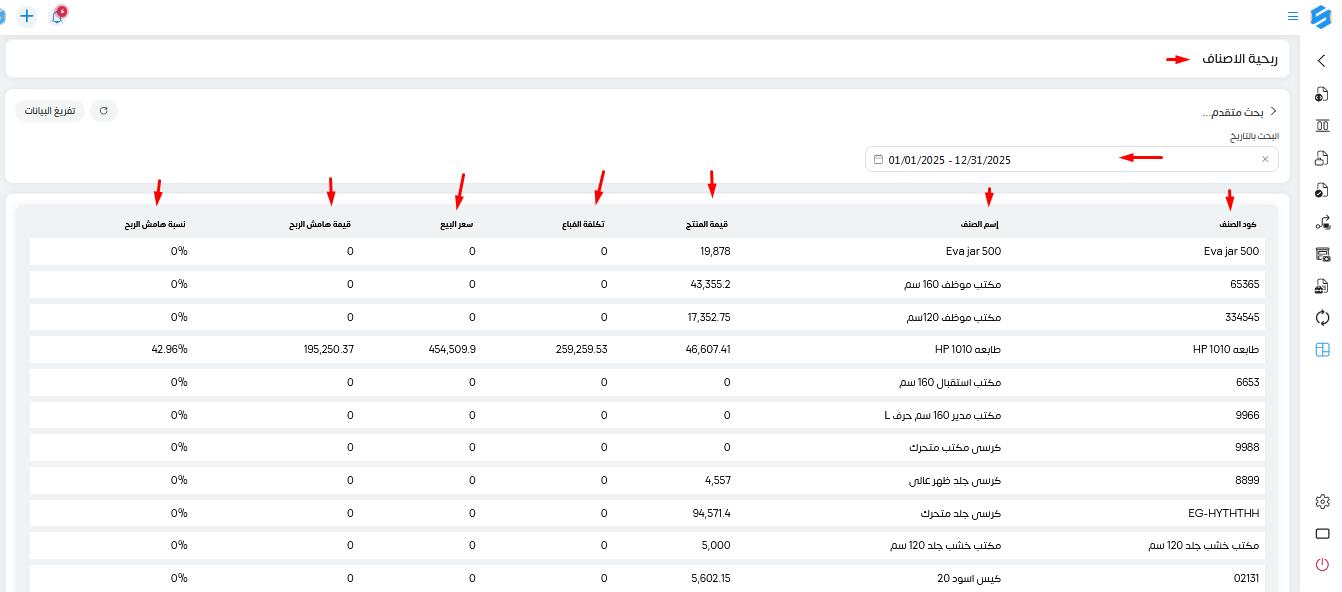Click the refresh icon button beside تفريغ البيانات
The height and width of the screenshot is (592, 1342).
pos(103,111)
